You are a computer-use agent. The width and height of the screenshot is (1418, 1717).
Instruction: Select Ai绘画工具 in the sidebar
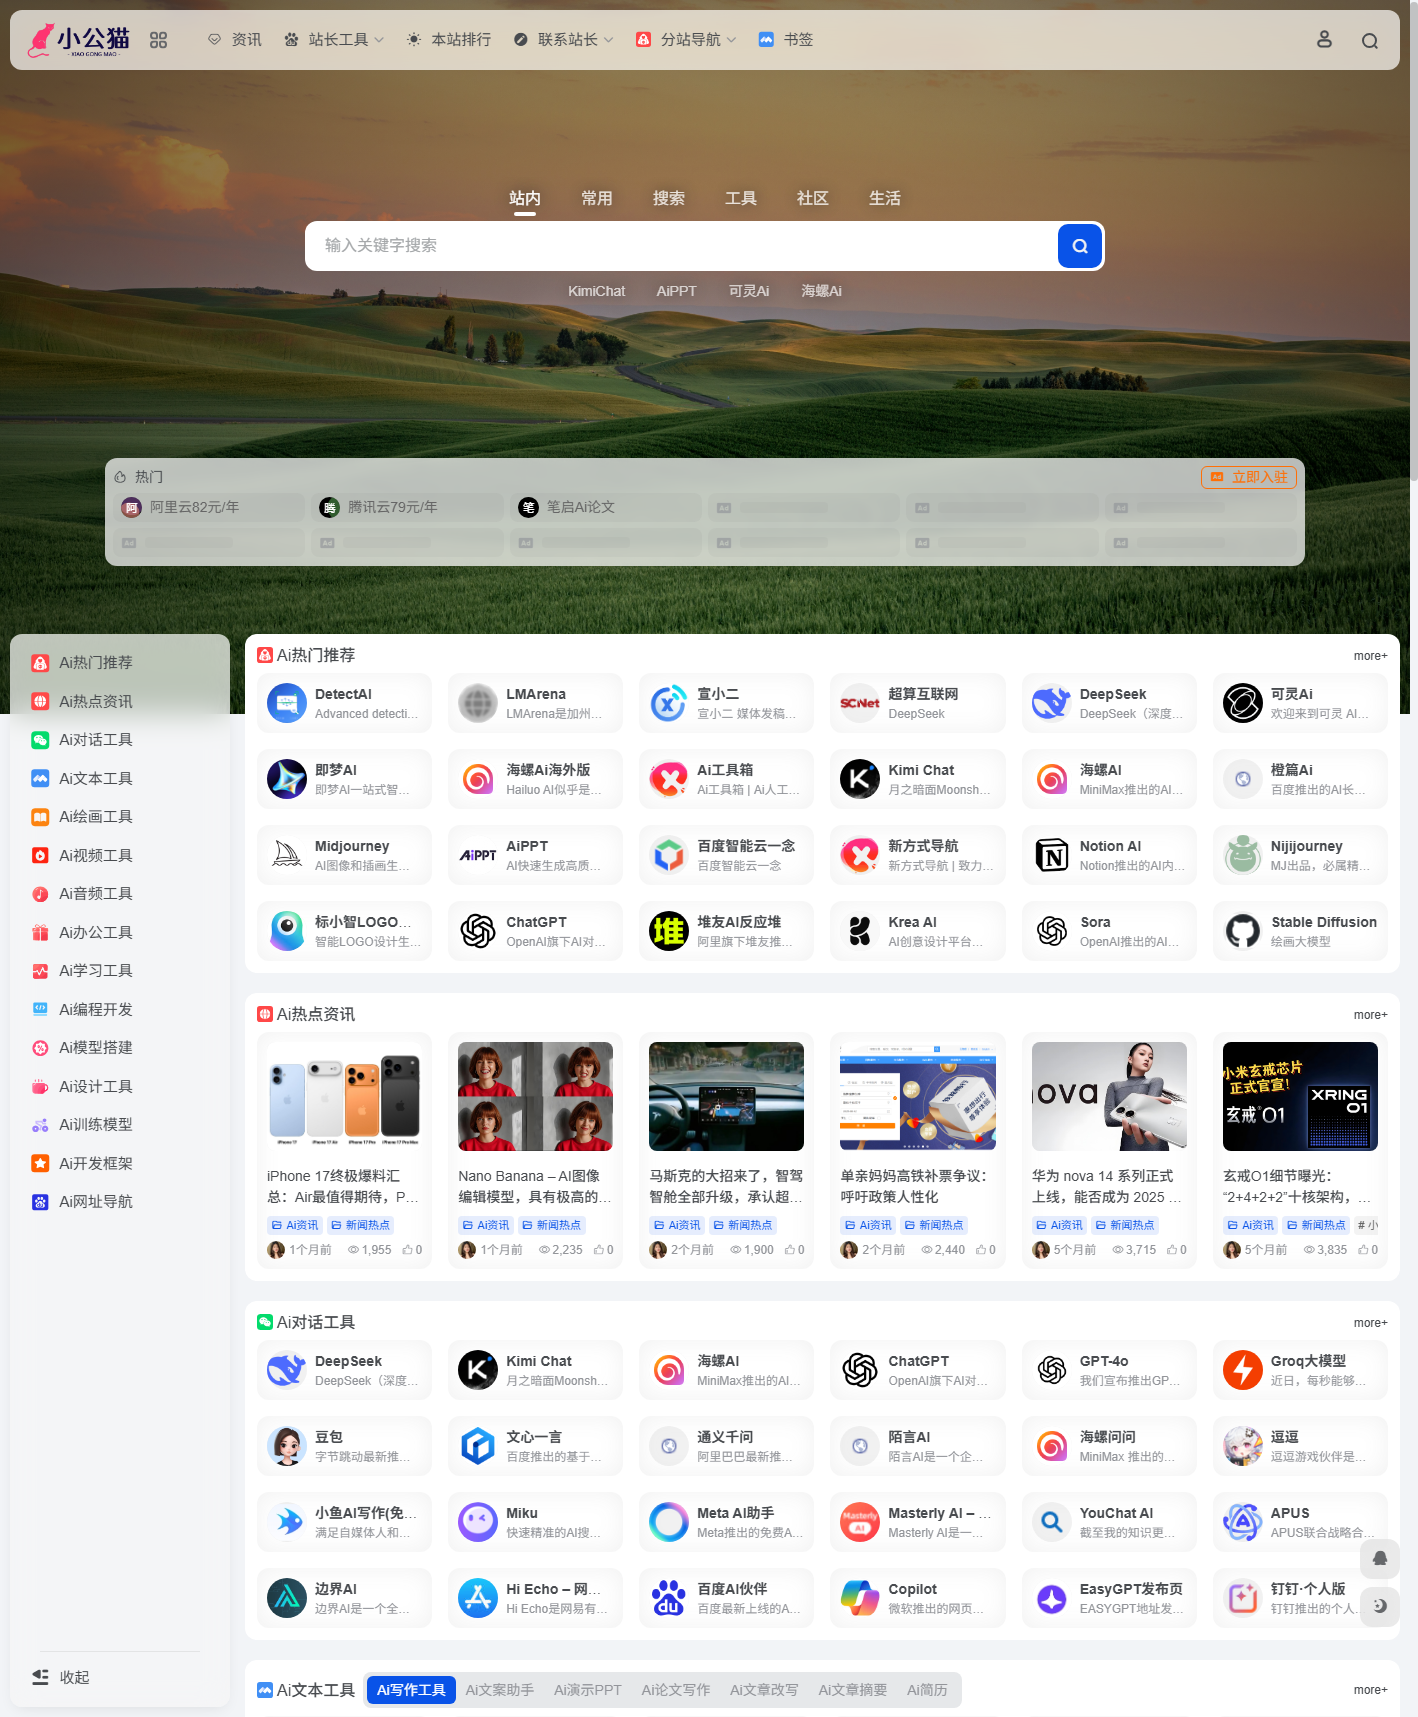click(x=95, y=817)
